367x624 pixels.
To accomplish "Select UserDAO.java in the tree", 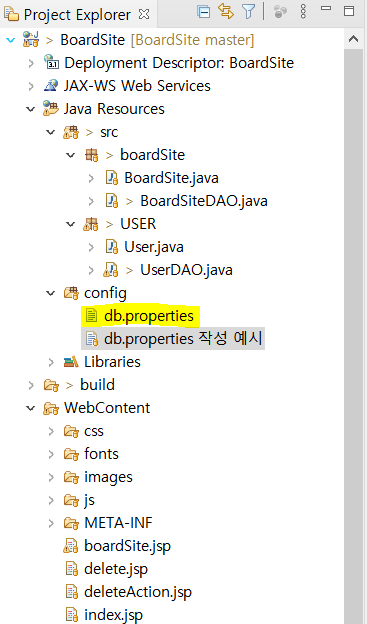I will (x=186, y=270).
